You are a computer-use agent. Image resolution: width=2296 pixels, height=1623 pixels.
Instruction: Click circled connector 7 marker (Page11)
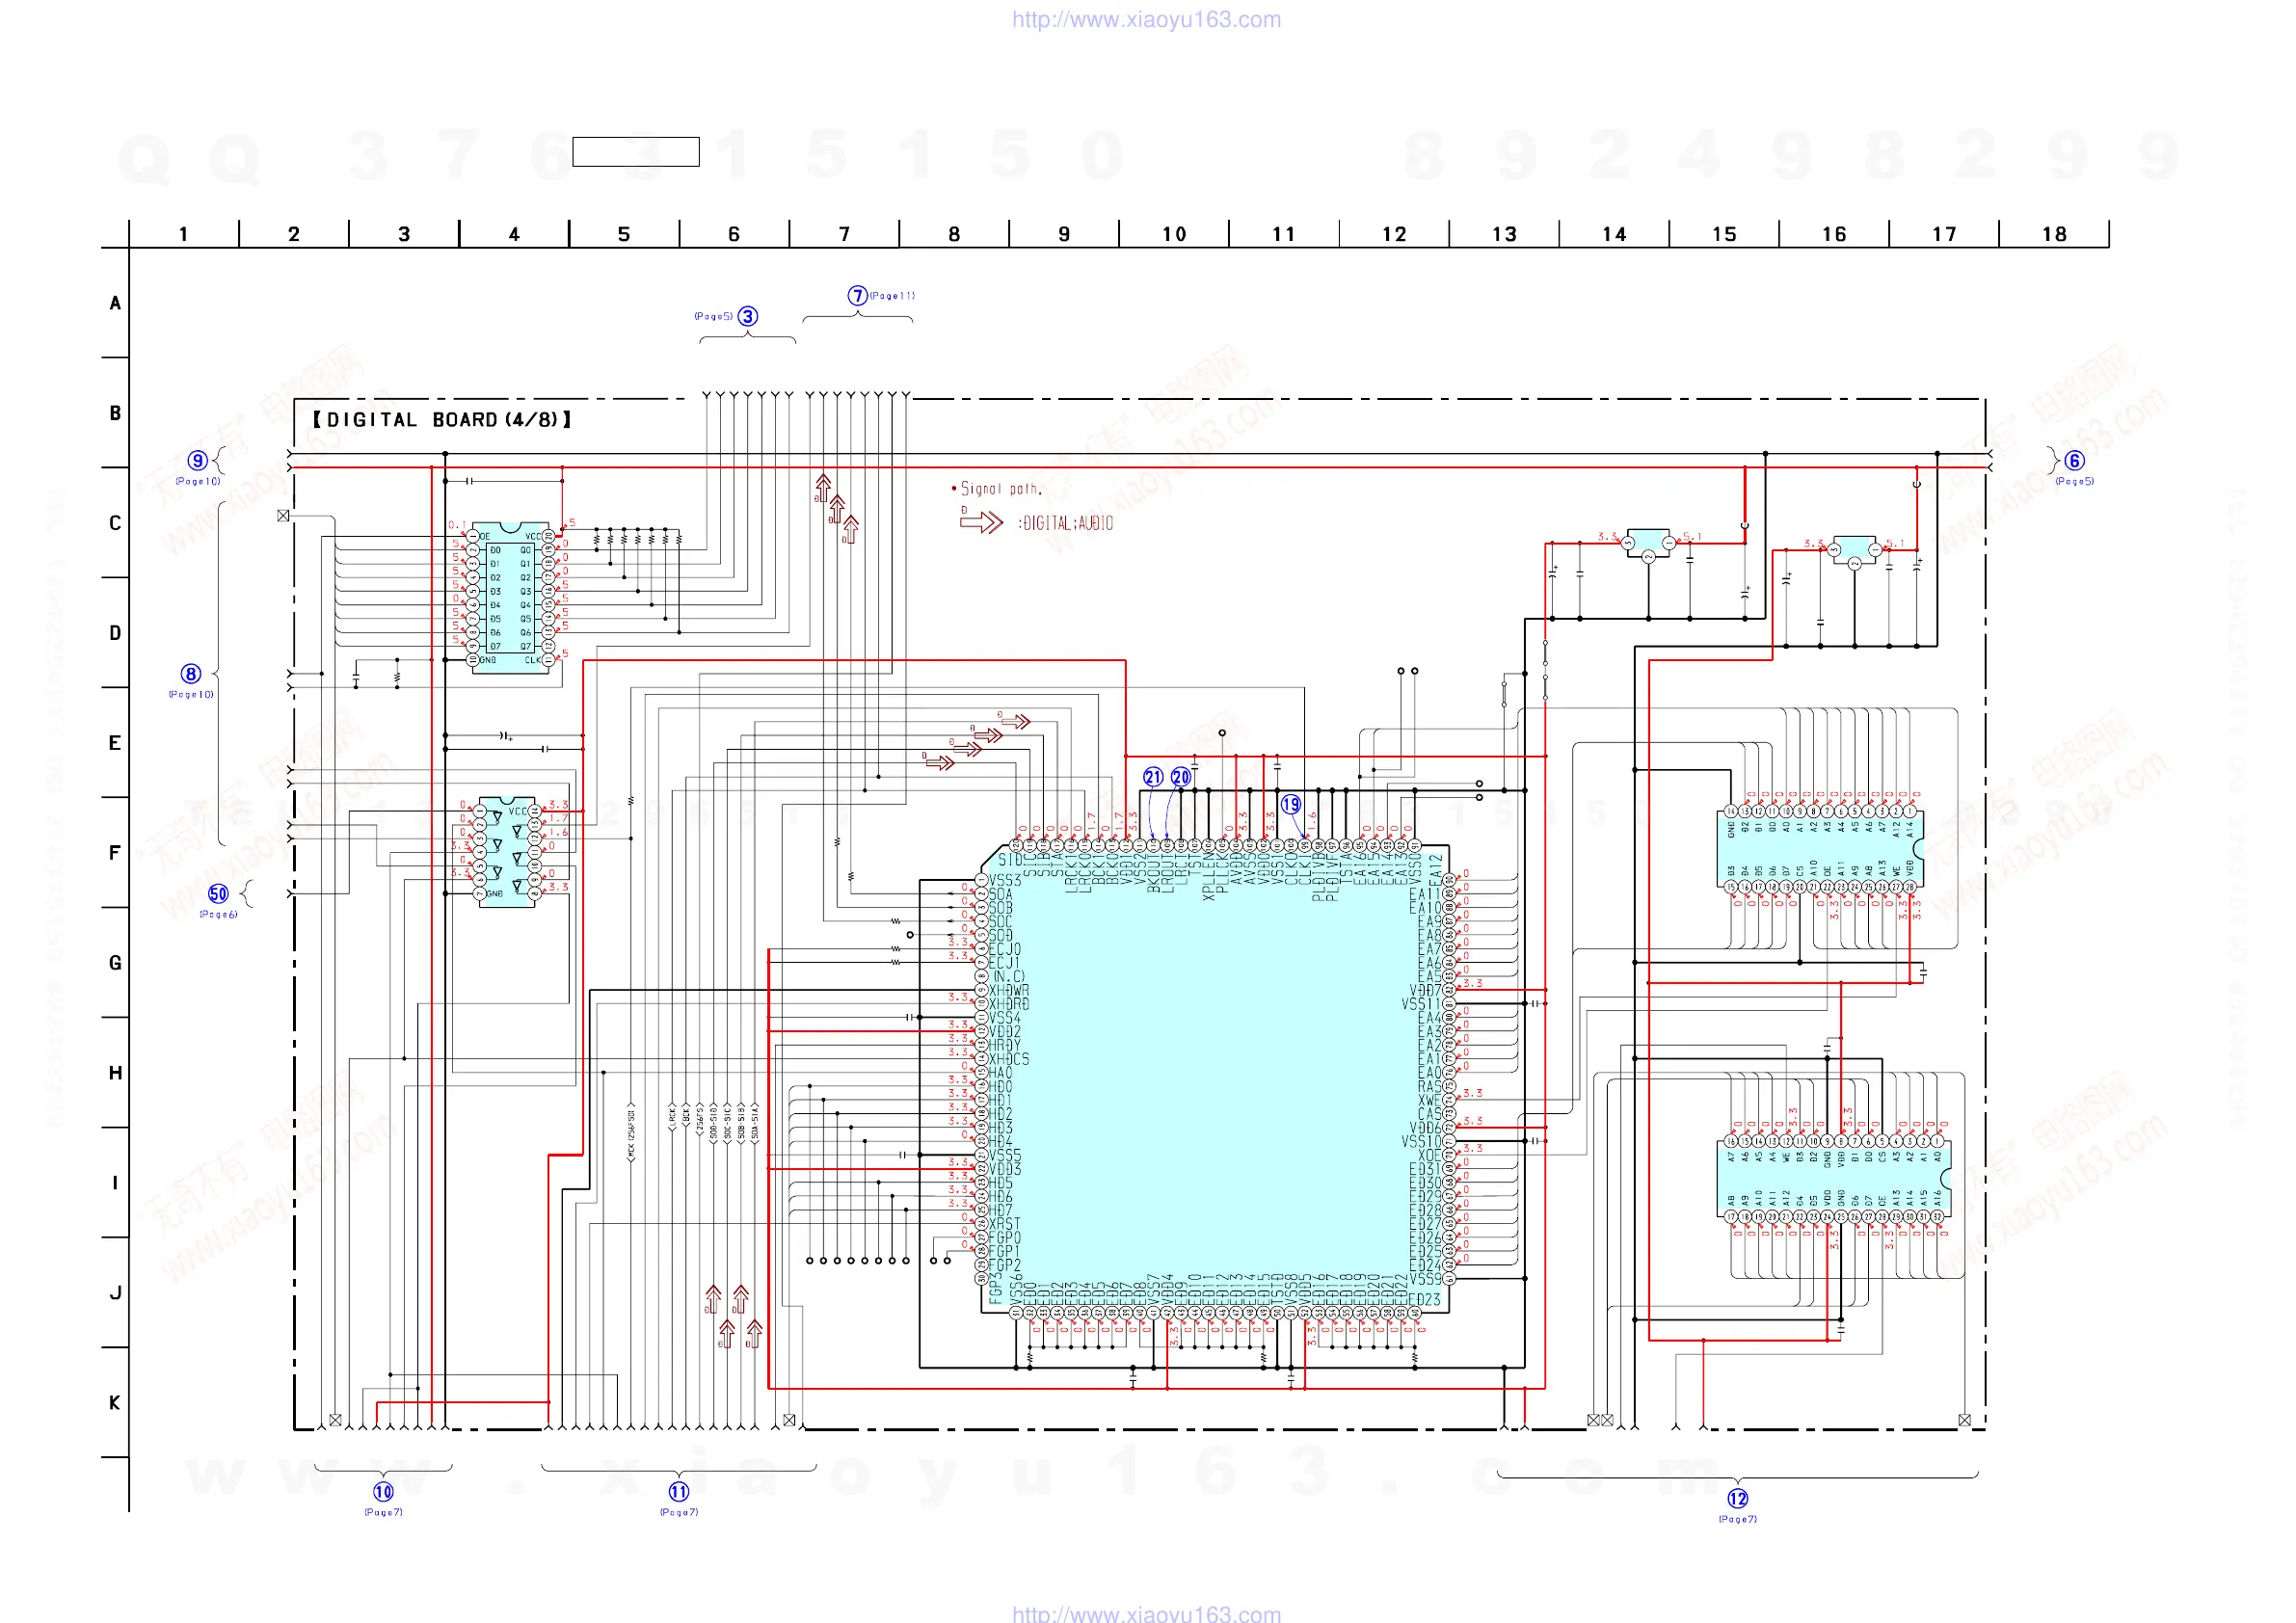pyautogui.click(x=858, y=295)
